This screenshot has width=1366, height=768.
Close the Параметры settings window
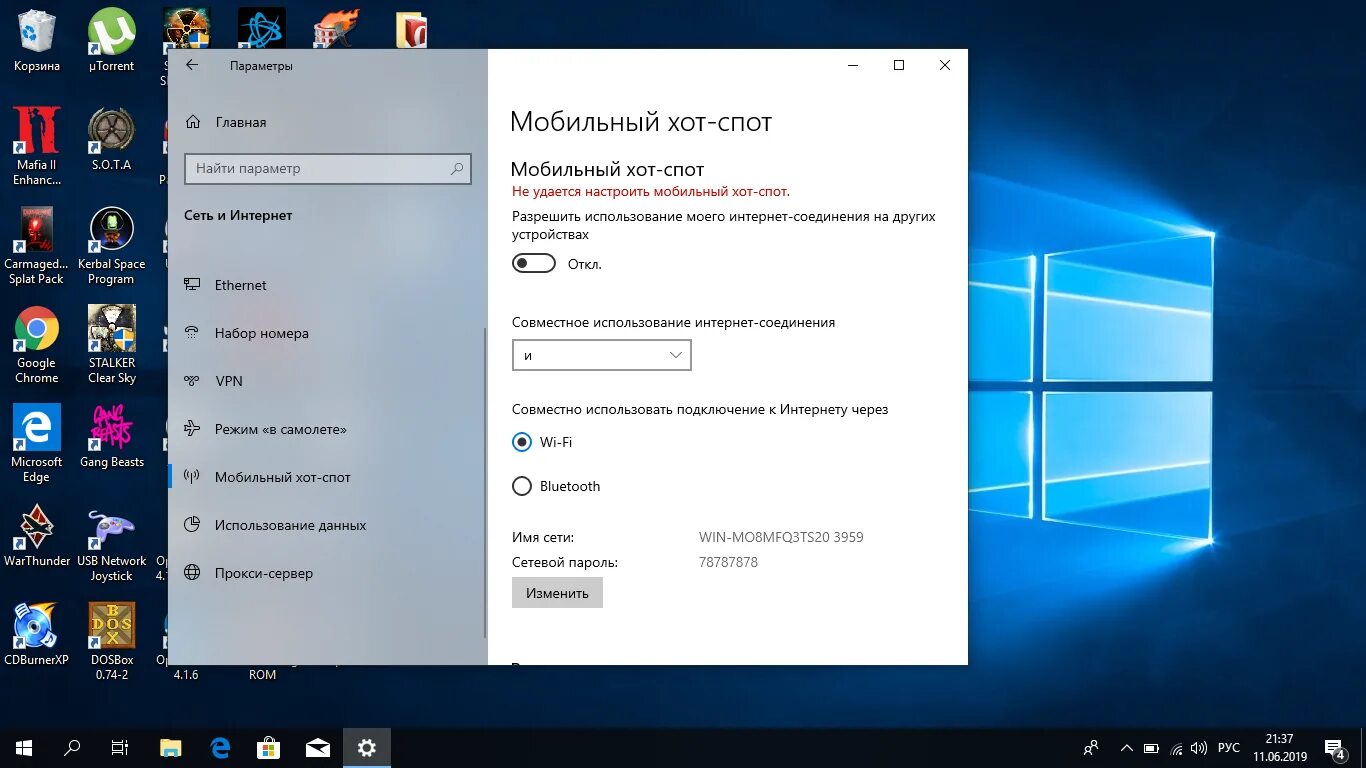[x=945, y=65]
